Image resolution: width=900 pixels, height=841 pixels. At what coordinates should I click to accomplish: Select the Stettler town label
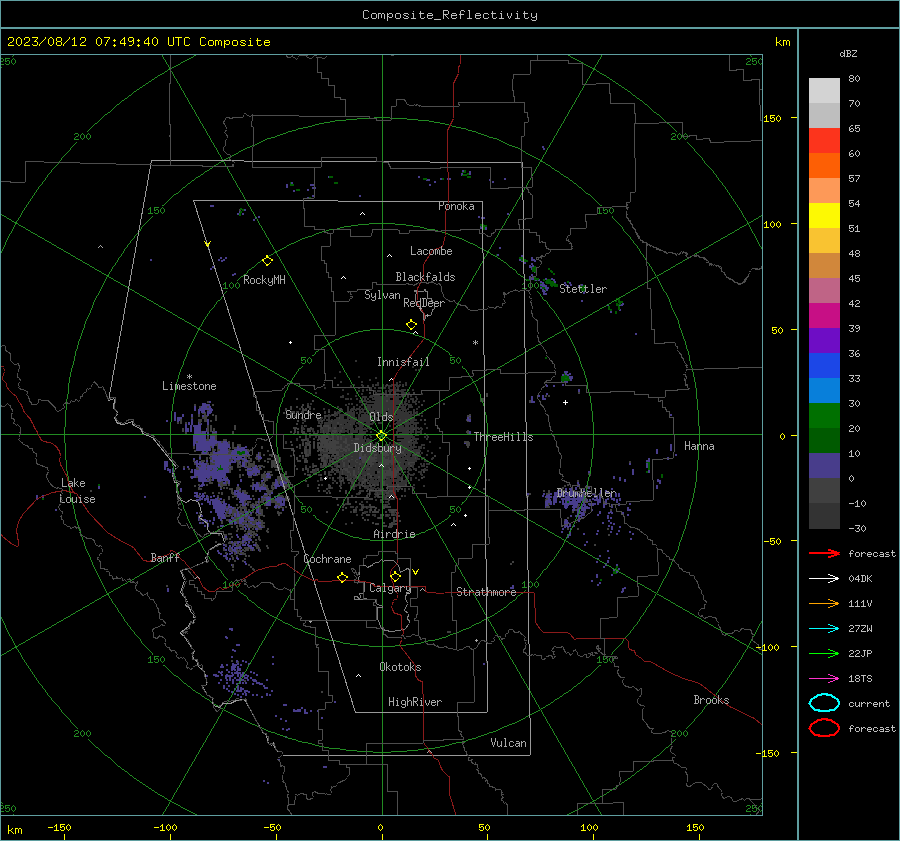click(583, 289)
